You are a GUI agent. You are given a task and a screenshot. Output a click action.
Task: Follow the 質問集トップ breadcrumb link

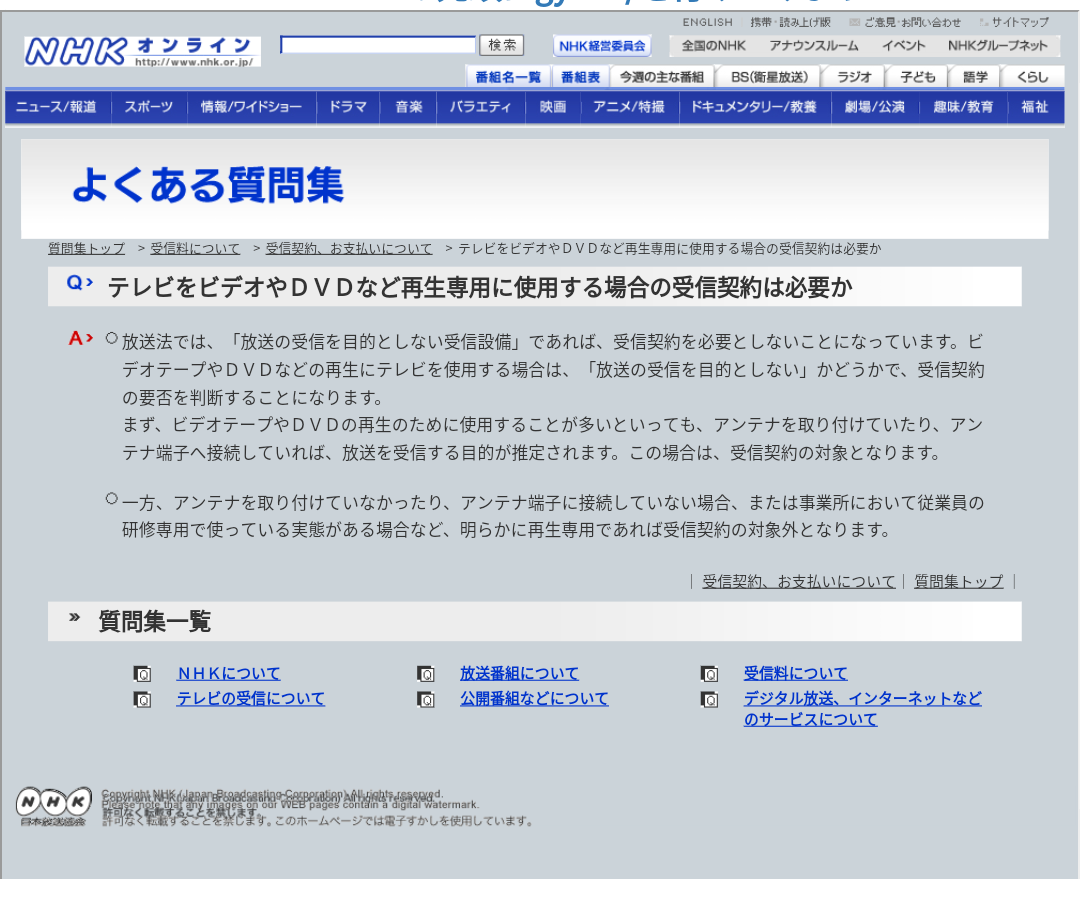(86, 249)
